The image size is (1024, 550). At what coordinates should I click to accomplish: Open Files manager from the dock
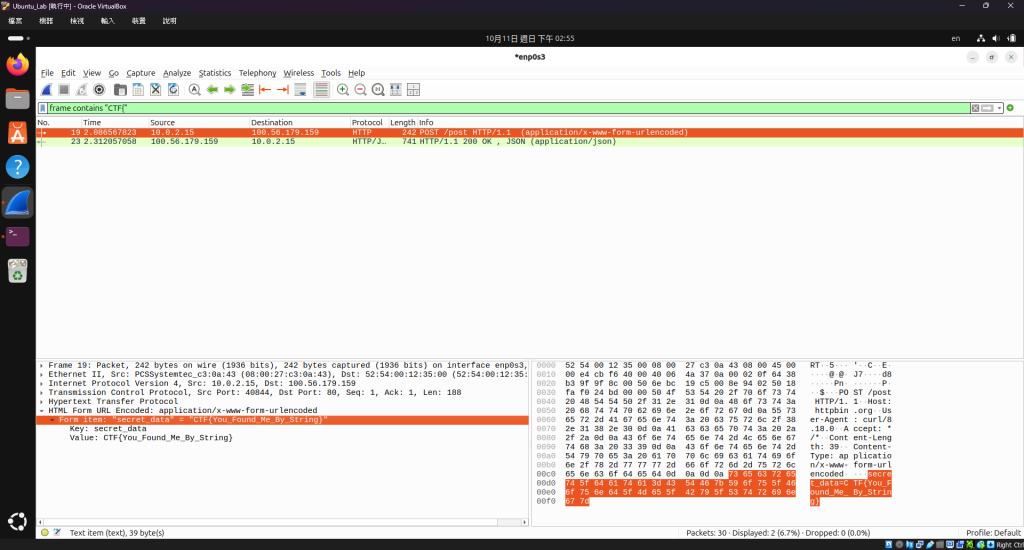18,99
